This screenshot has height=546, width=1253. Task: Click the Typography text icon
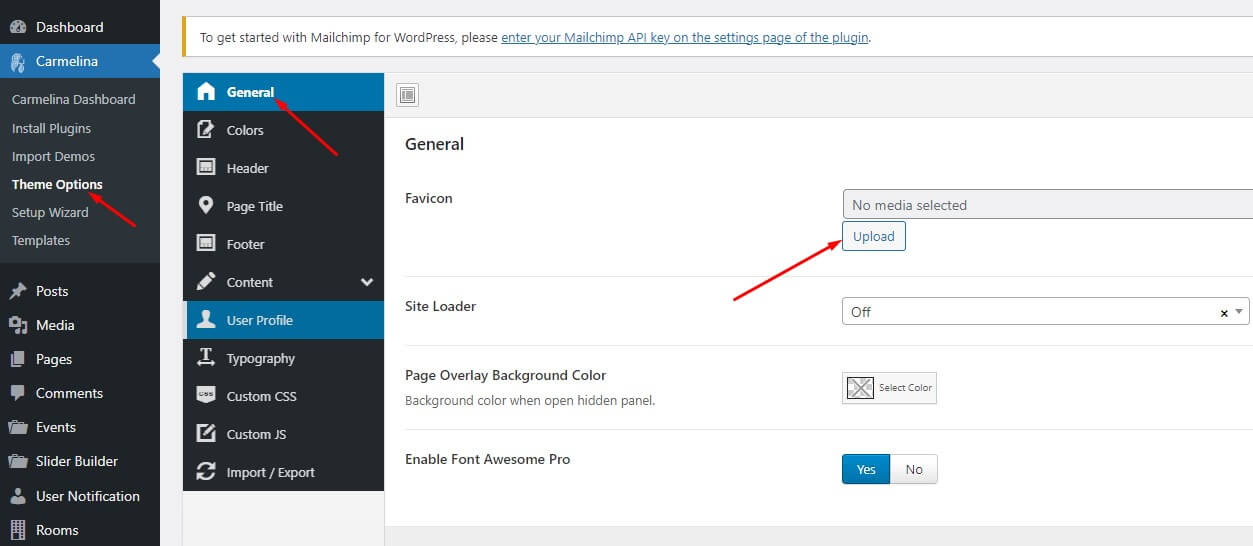[x=206, y=358]
